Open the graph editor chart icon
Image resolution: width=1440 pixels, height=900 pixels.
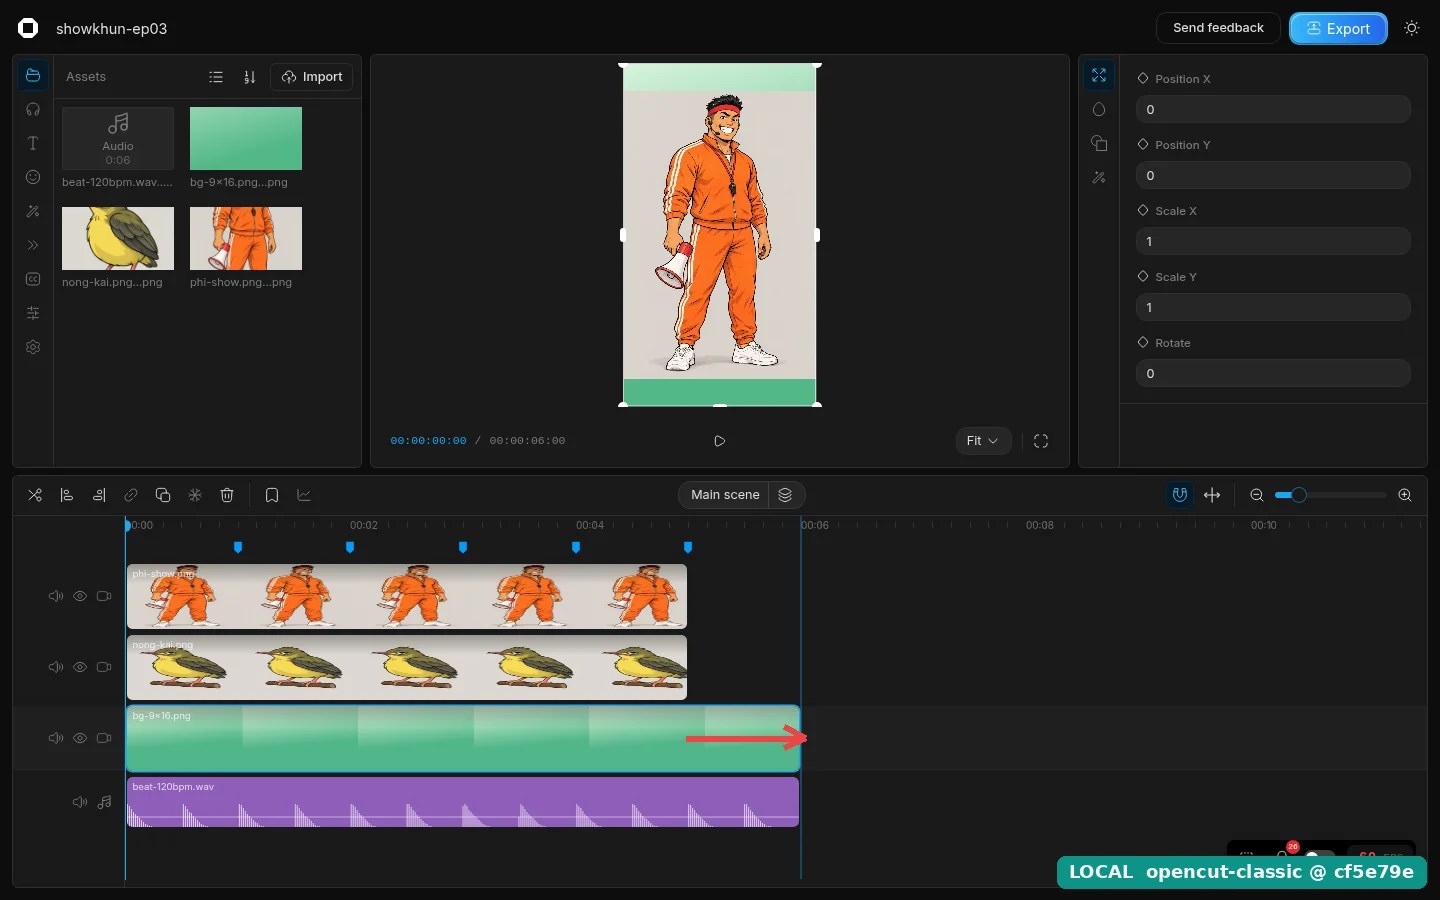304,495
